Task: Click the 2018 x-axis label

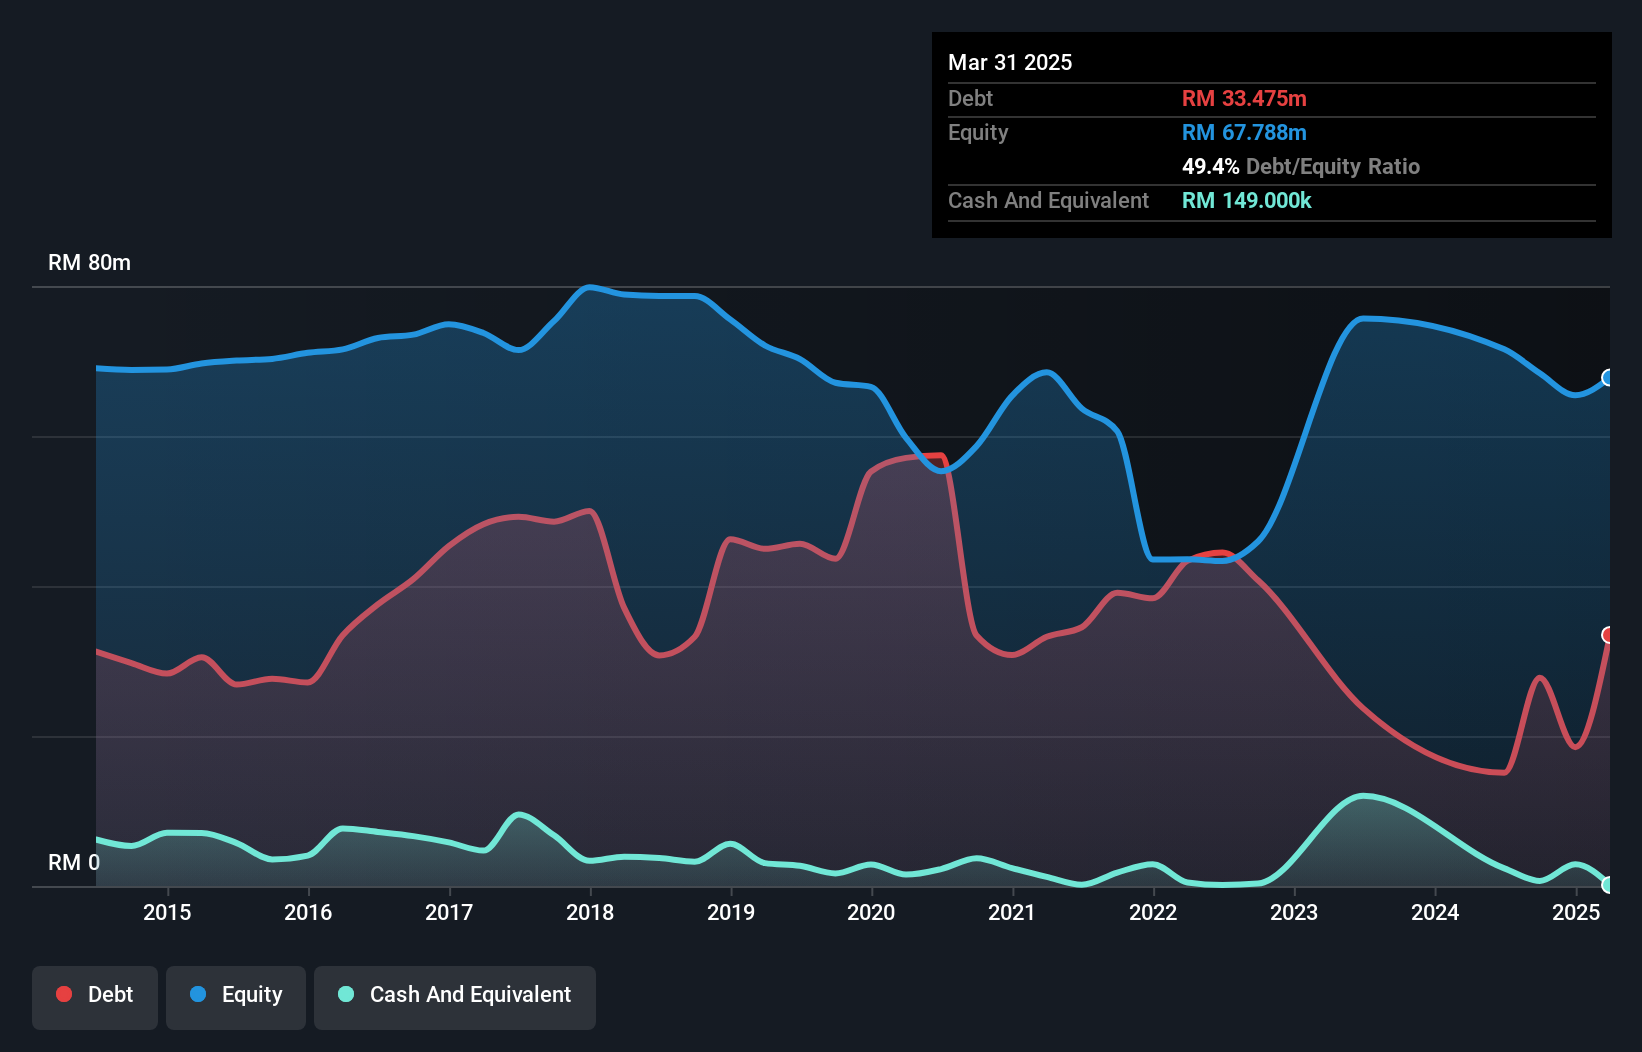Action: coord(590,912)
